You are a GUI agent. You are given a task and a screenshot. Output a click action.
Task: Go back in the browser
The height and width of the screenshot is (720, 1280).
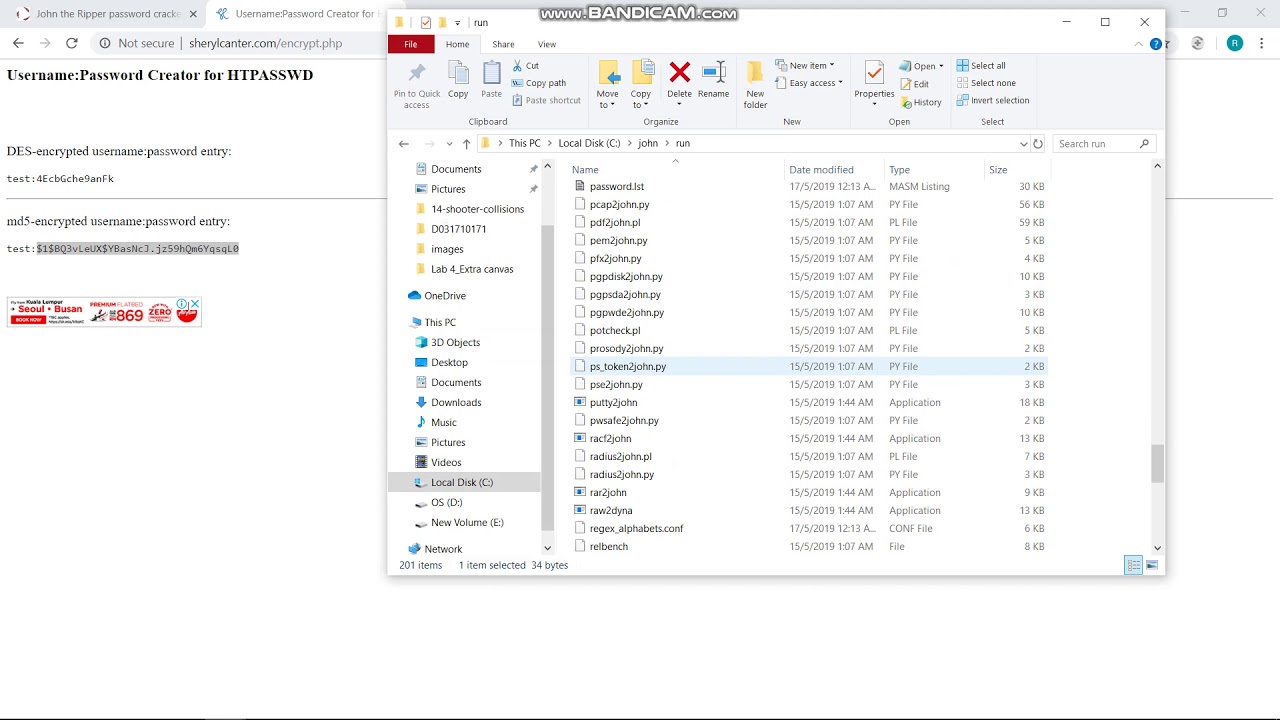tap(18, 43)
